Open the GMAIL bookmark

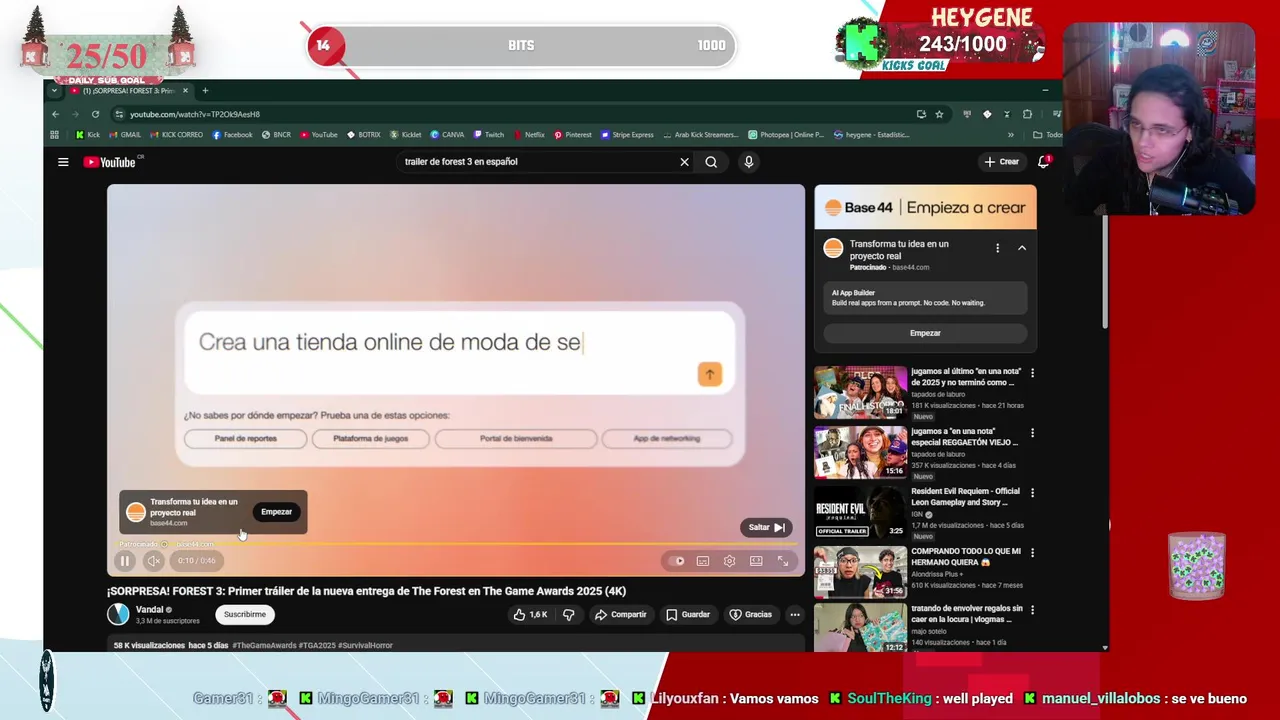pos(125,135)
